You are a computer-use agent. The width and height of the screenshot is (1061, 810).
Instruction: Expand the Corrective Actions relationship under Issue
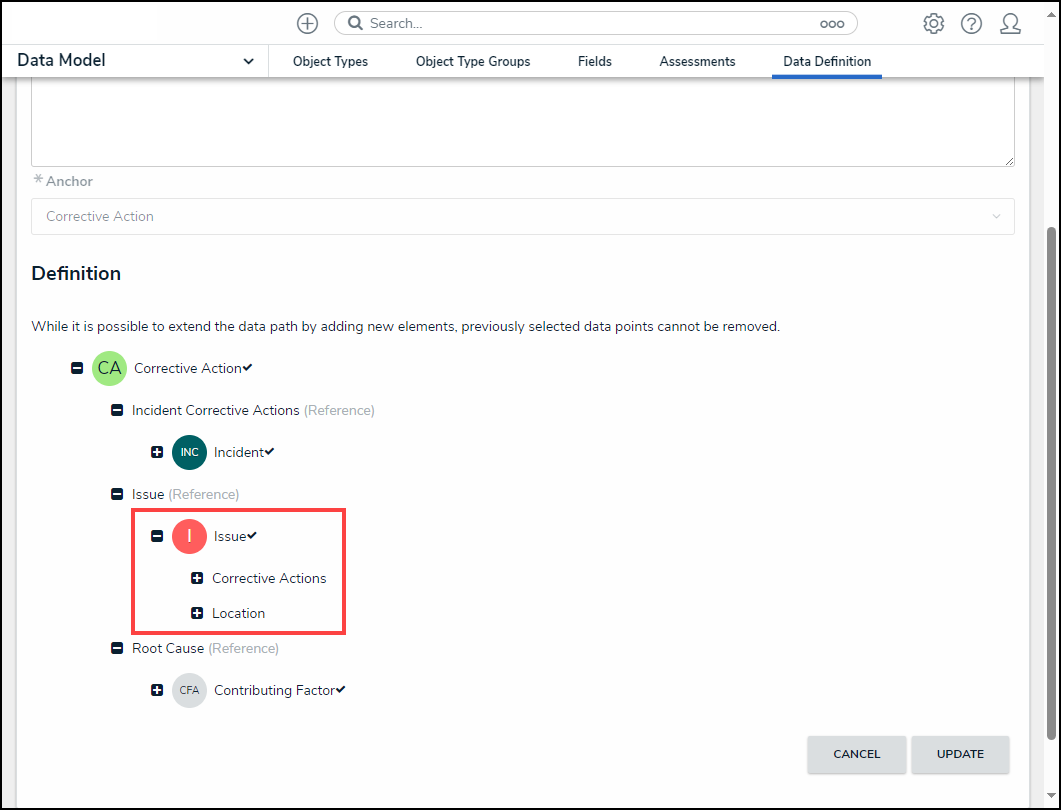[x=197, y=578]
